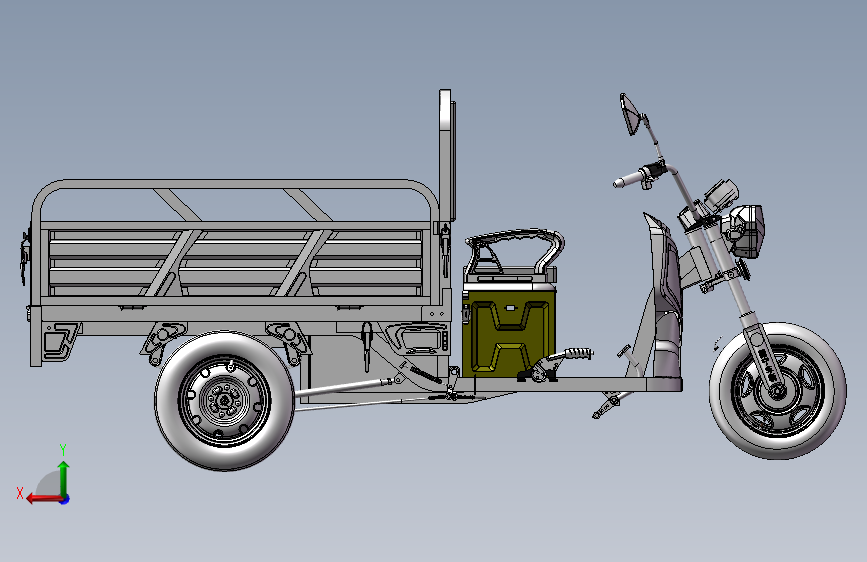Select the headlight assembly

tap(748, 230)
